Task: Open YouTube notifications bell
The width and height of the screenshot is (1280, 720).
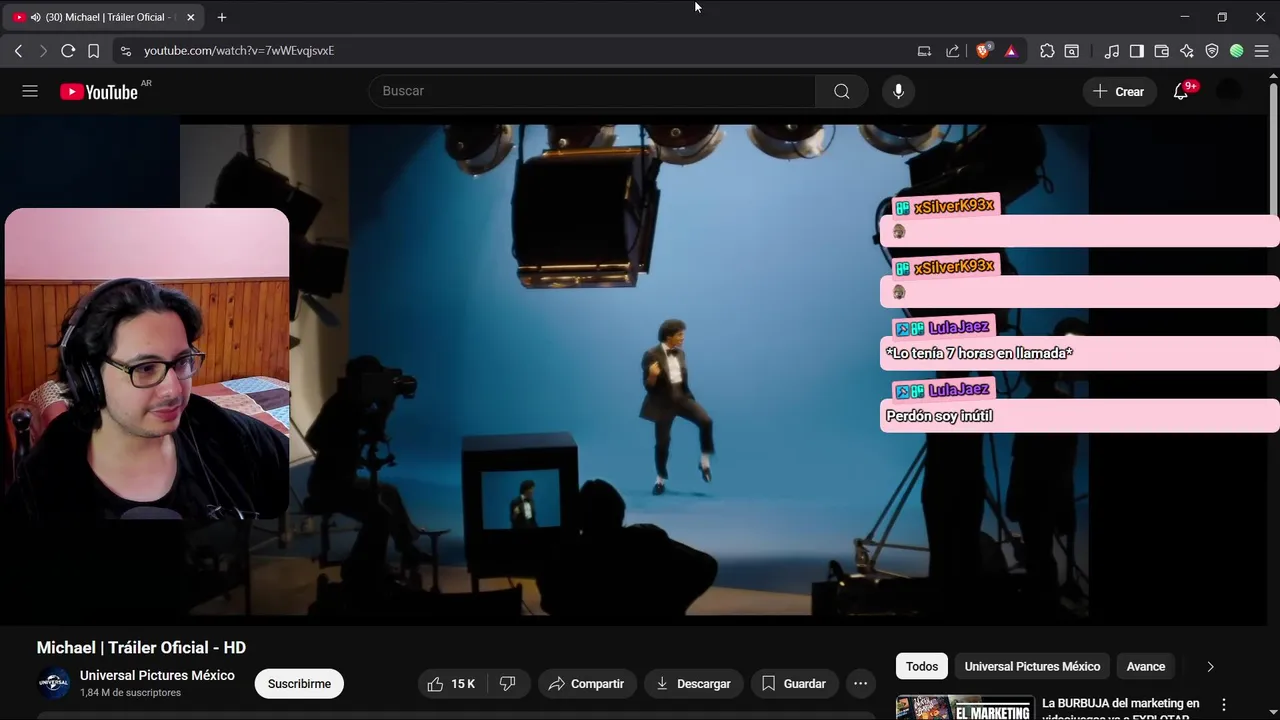Action: (1181, 91)
